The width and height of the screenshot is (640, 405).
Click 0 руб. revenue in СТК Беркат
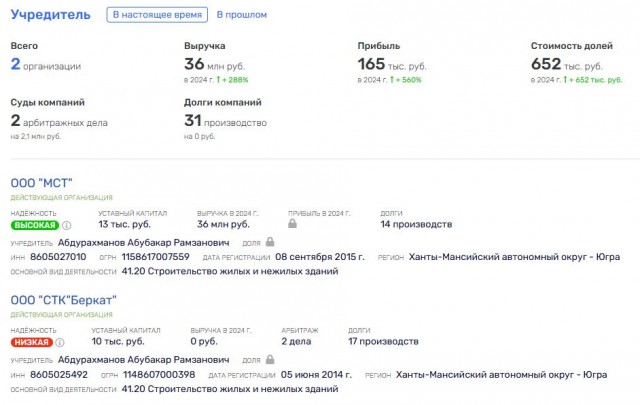204,341
